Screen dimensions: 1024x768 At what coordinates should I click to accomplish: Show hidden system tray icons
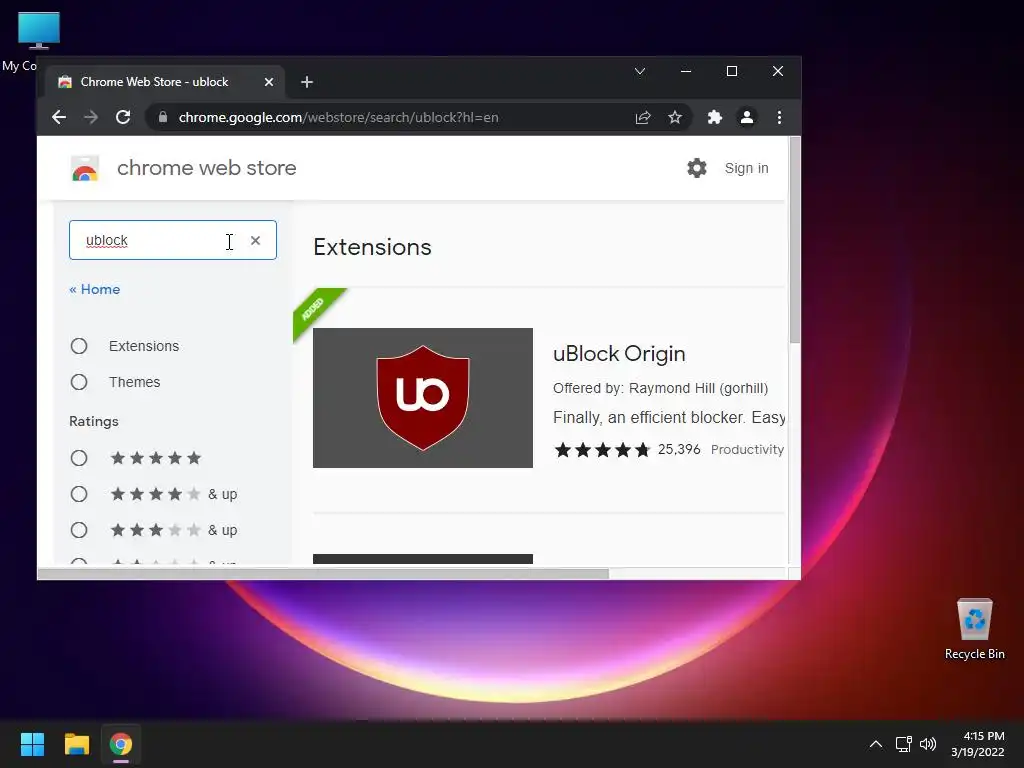[x=876, y=744]
